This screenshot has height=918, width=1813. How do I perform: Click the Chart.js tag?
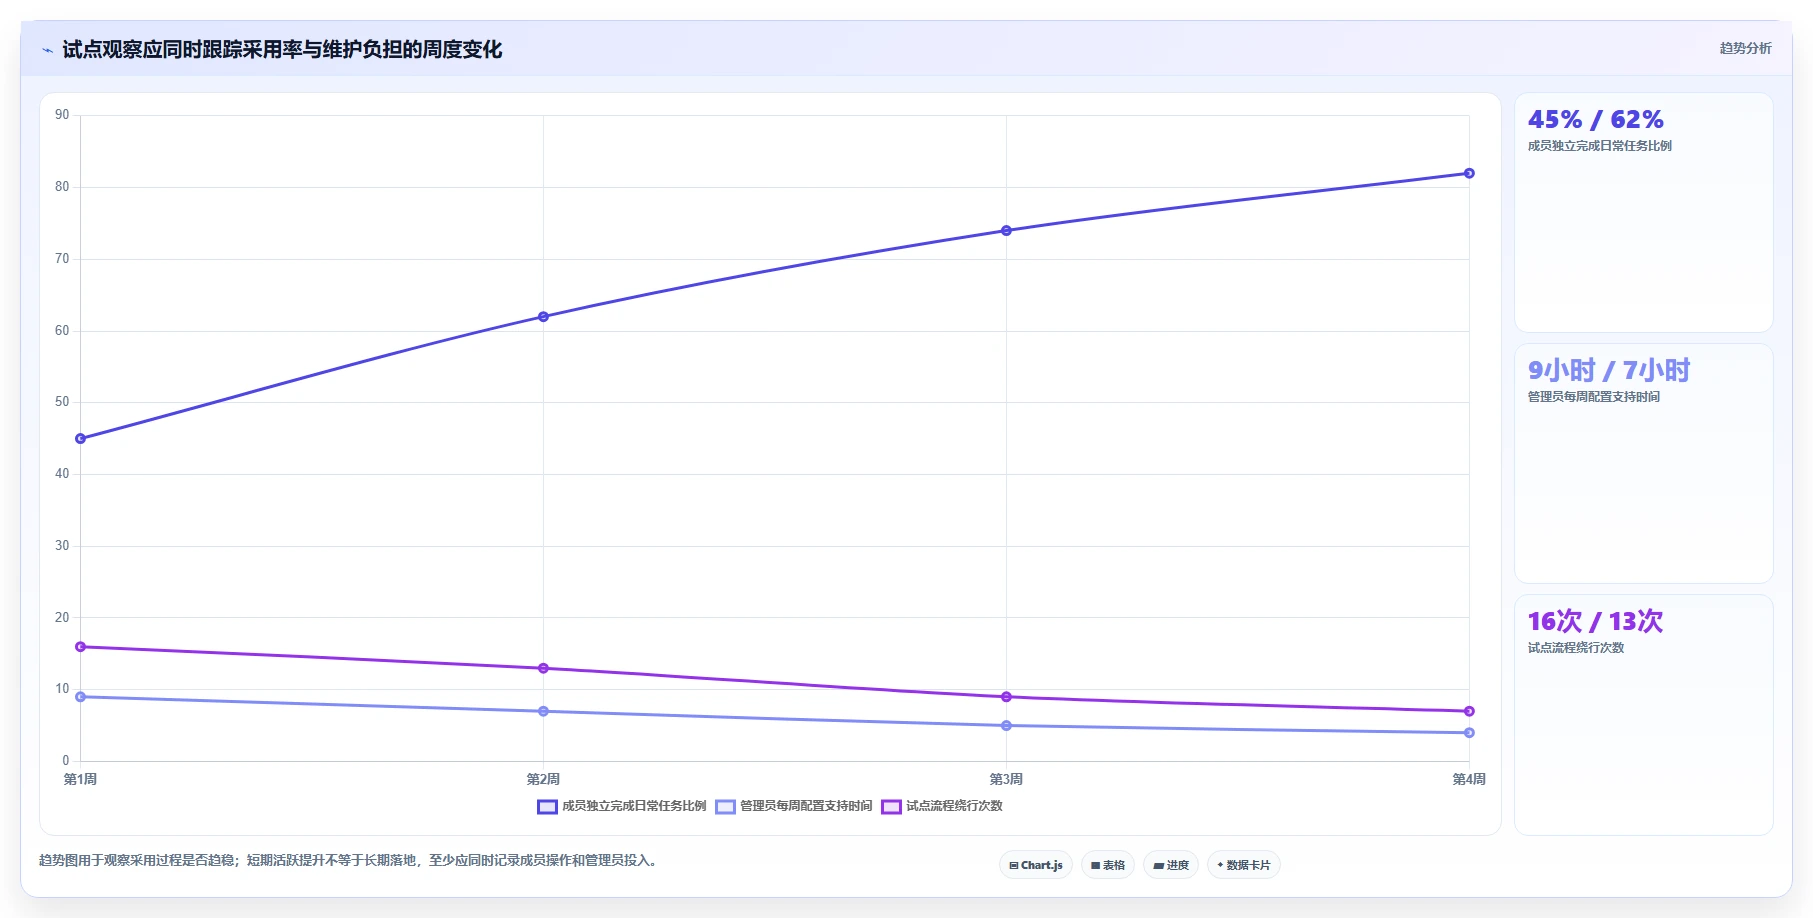[1036, 865]
